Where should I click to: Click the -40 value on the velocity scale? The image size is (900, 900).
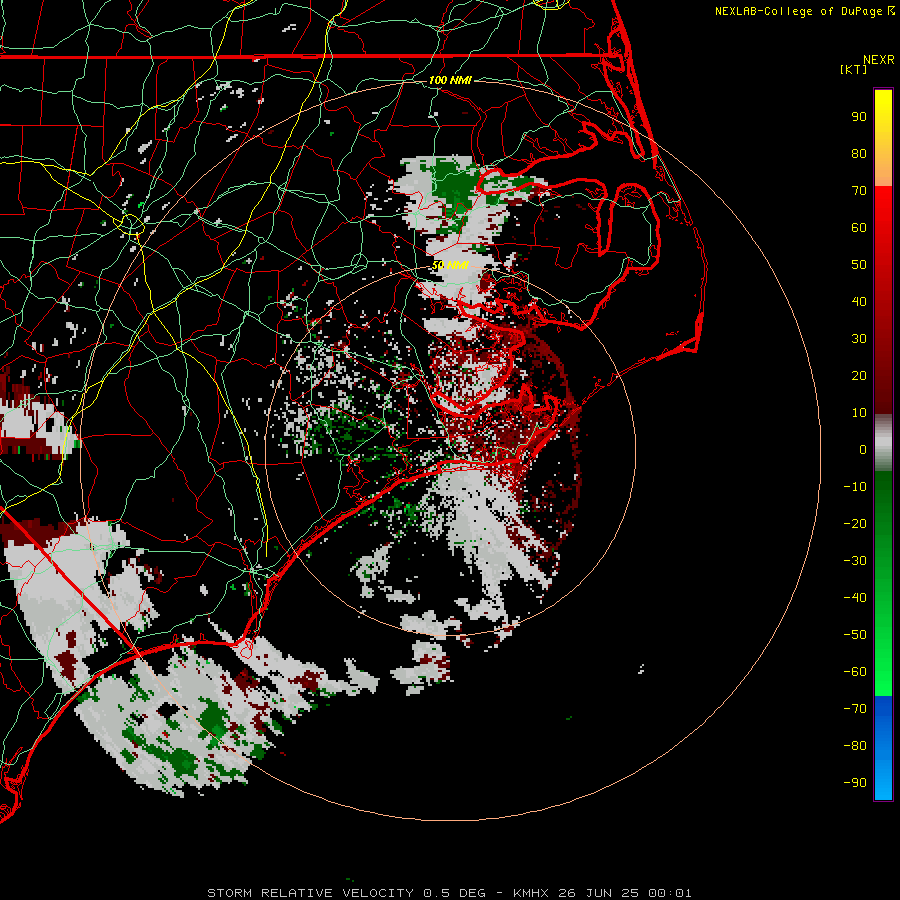tap(855, 598)
